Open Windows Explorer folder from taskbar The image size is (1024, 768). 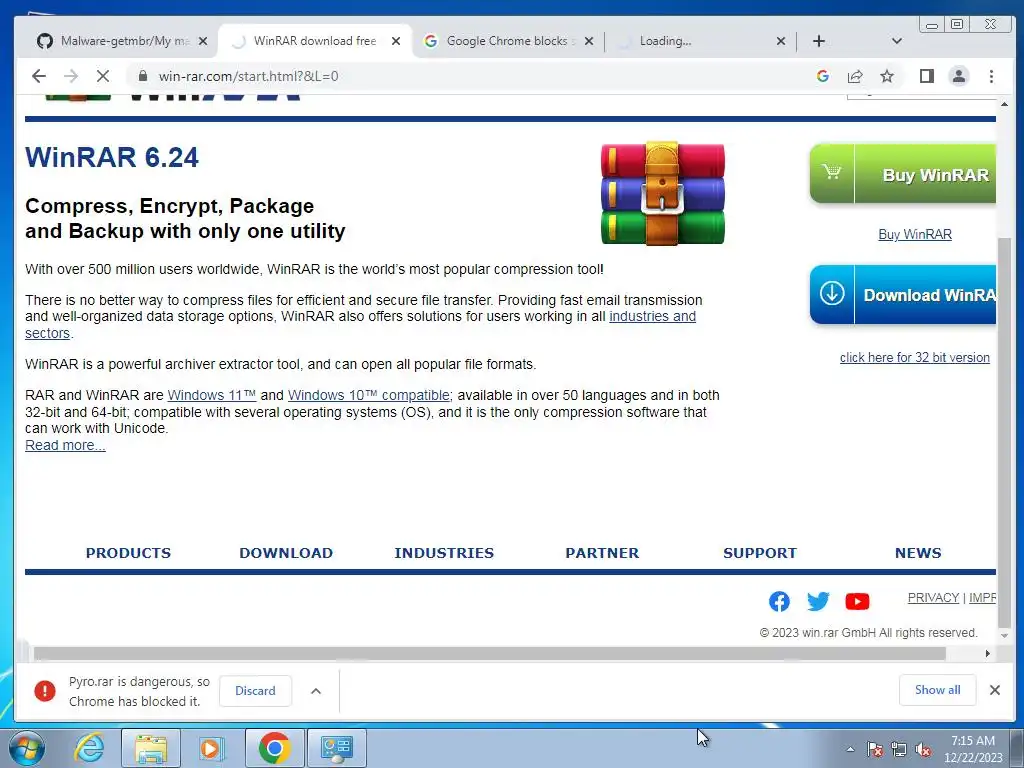151,748
